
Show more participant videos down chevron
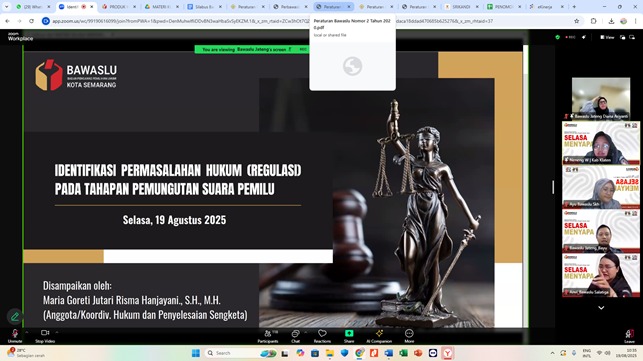click(x=601, y=308)
